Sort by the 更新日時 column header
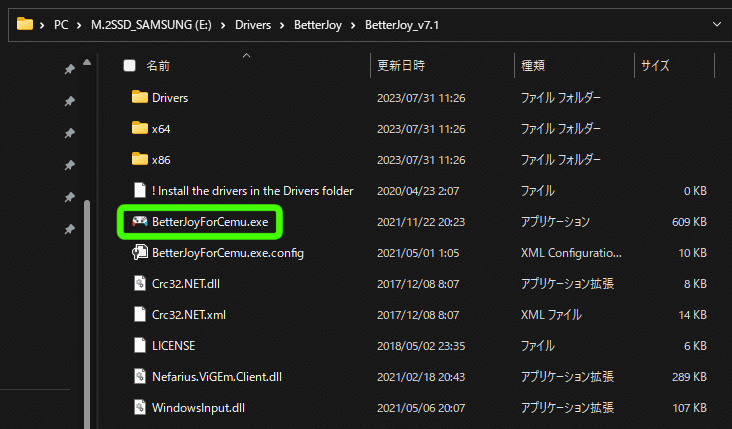Image resolution: width=732 pixels, height=429 pixels. [x=401, y=65]
